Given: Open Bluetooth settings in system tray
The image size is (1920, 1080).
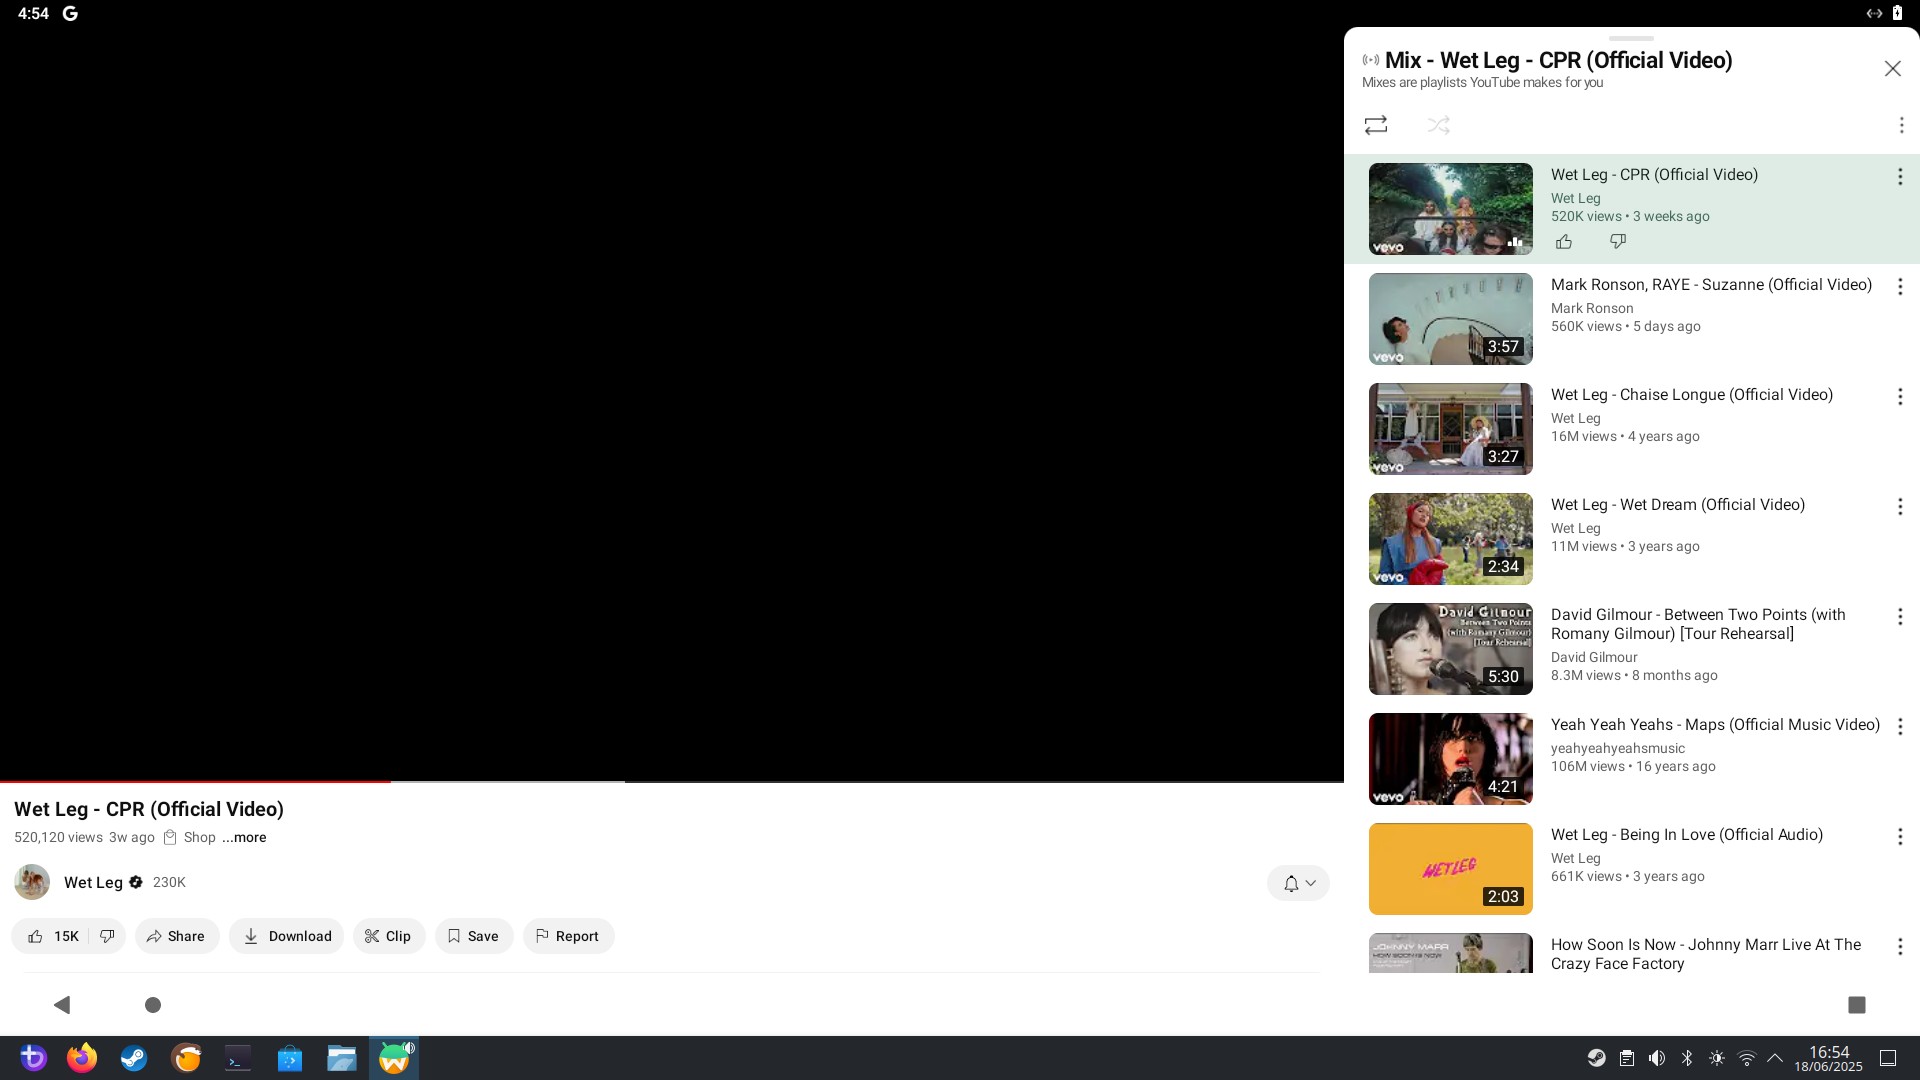Looking at the screenshot, I should point(1687,1058).
